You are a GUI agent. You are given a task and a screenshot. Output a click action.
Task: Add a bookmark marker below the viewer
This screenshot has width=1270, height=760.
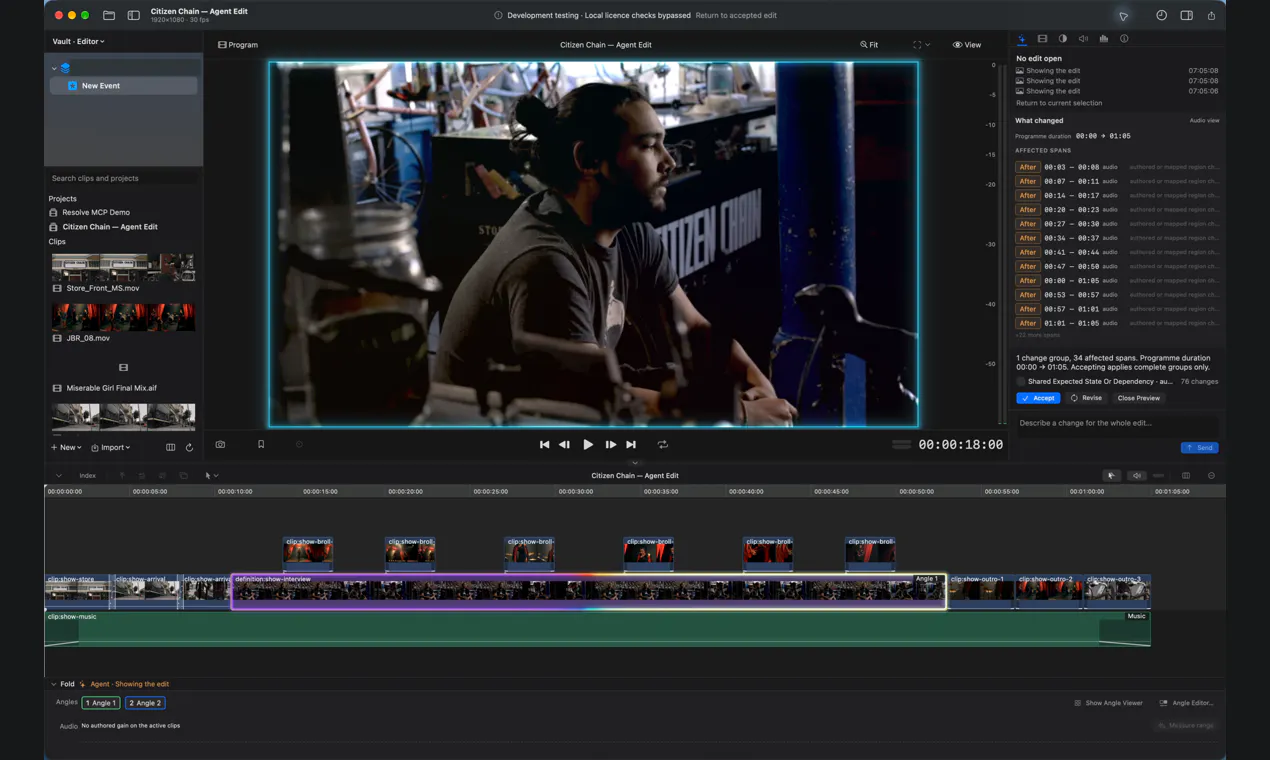pyautogui.click(x=261, y=445)
